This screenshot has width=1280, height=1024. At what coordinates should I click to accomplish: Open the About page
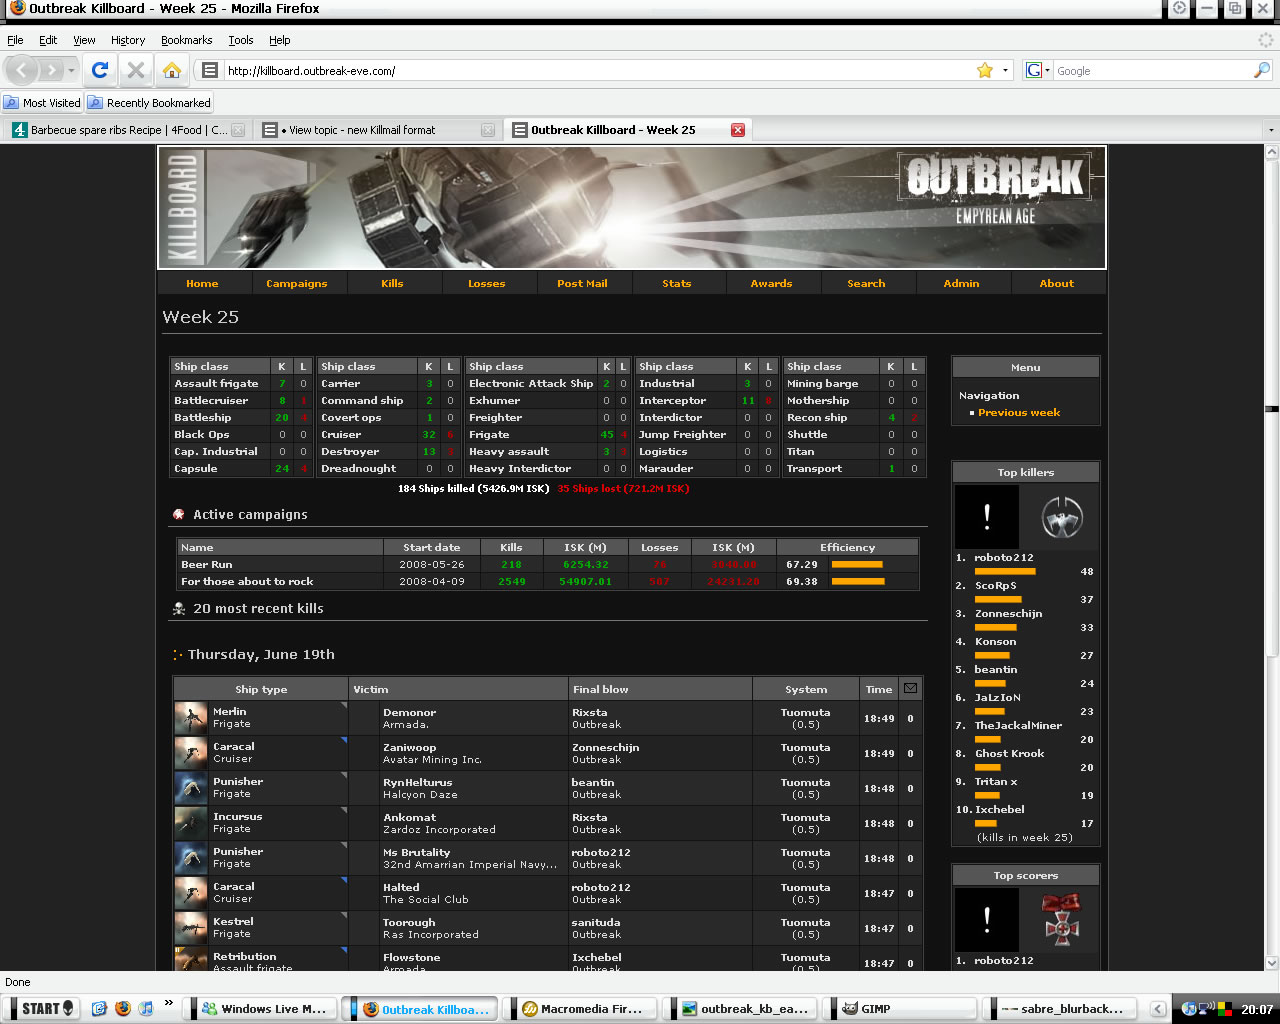pos(1057,283)
